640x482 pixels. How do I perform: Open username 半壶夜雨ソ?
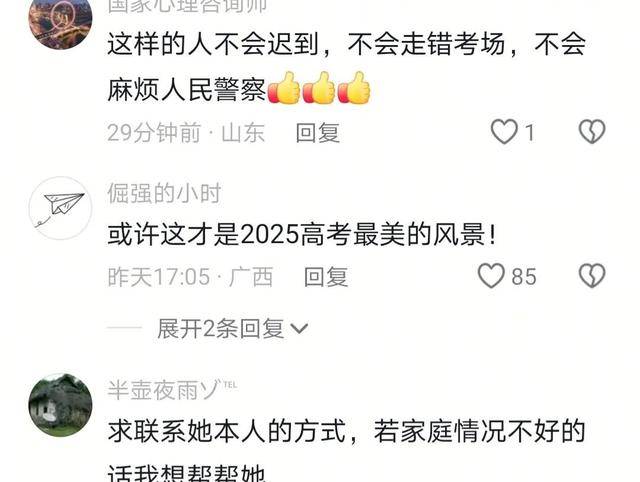(172, 390)
